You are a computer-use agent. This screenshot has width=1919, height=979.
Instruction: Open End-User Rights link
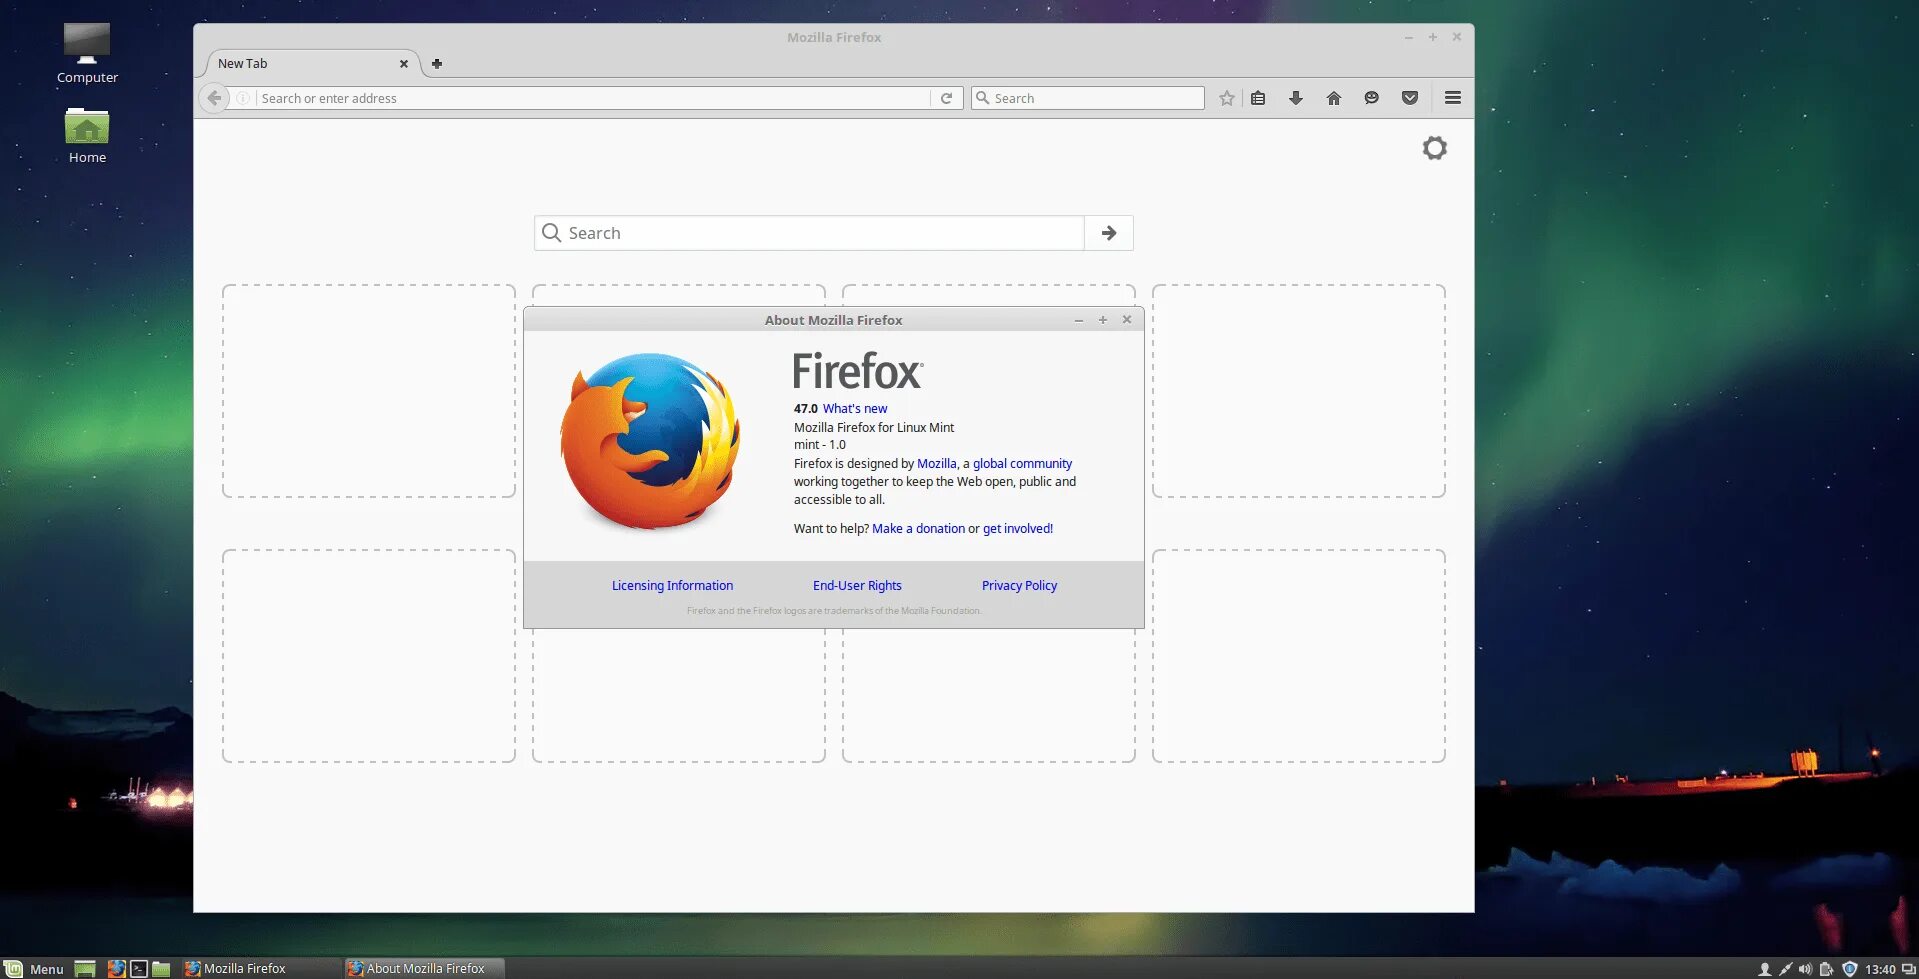(857, 585)
